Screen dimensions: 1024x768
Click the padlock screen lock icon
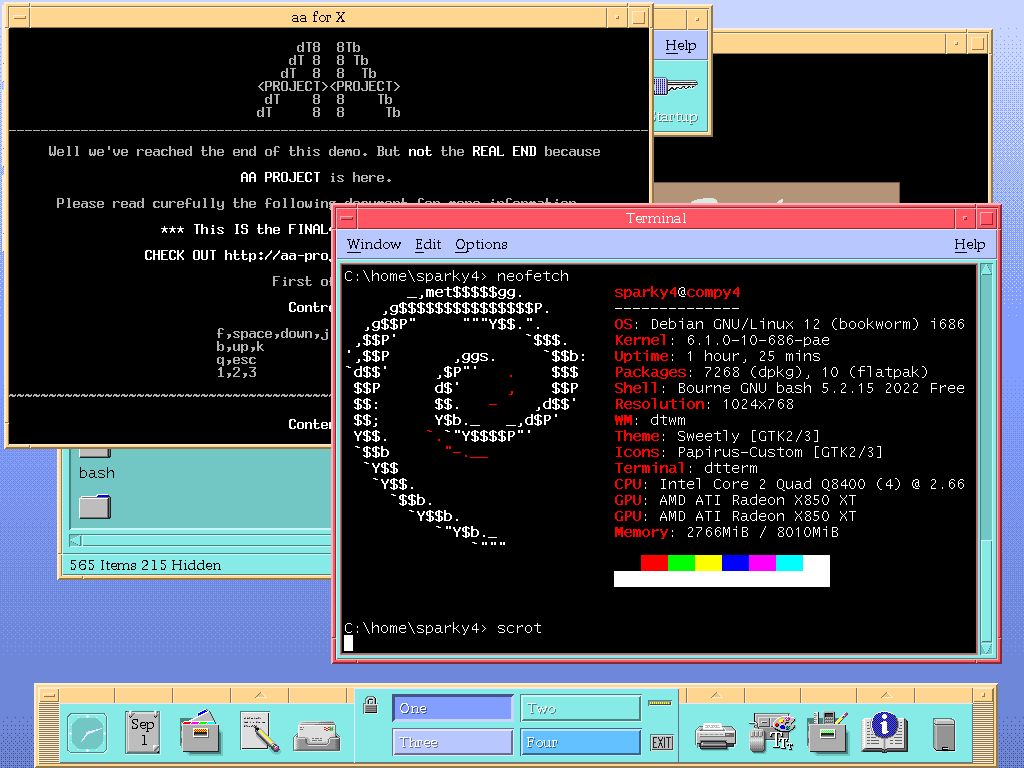coord(370,704)
